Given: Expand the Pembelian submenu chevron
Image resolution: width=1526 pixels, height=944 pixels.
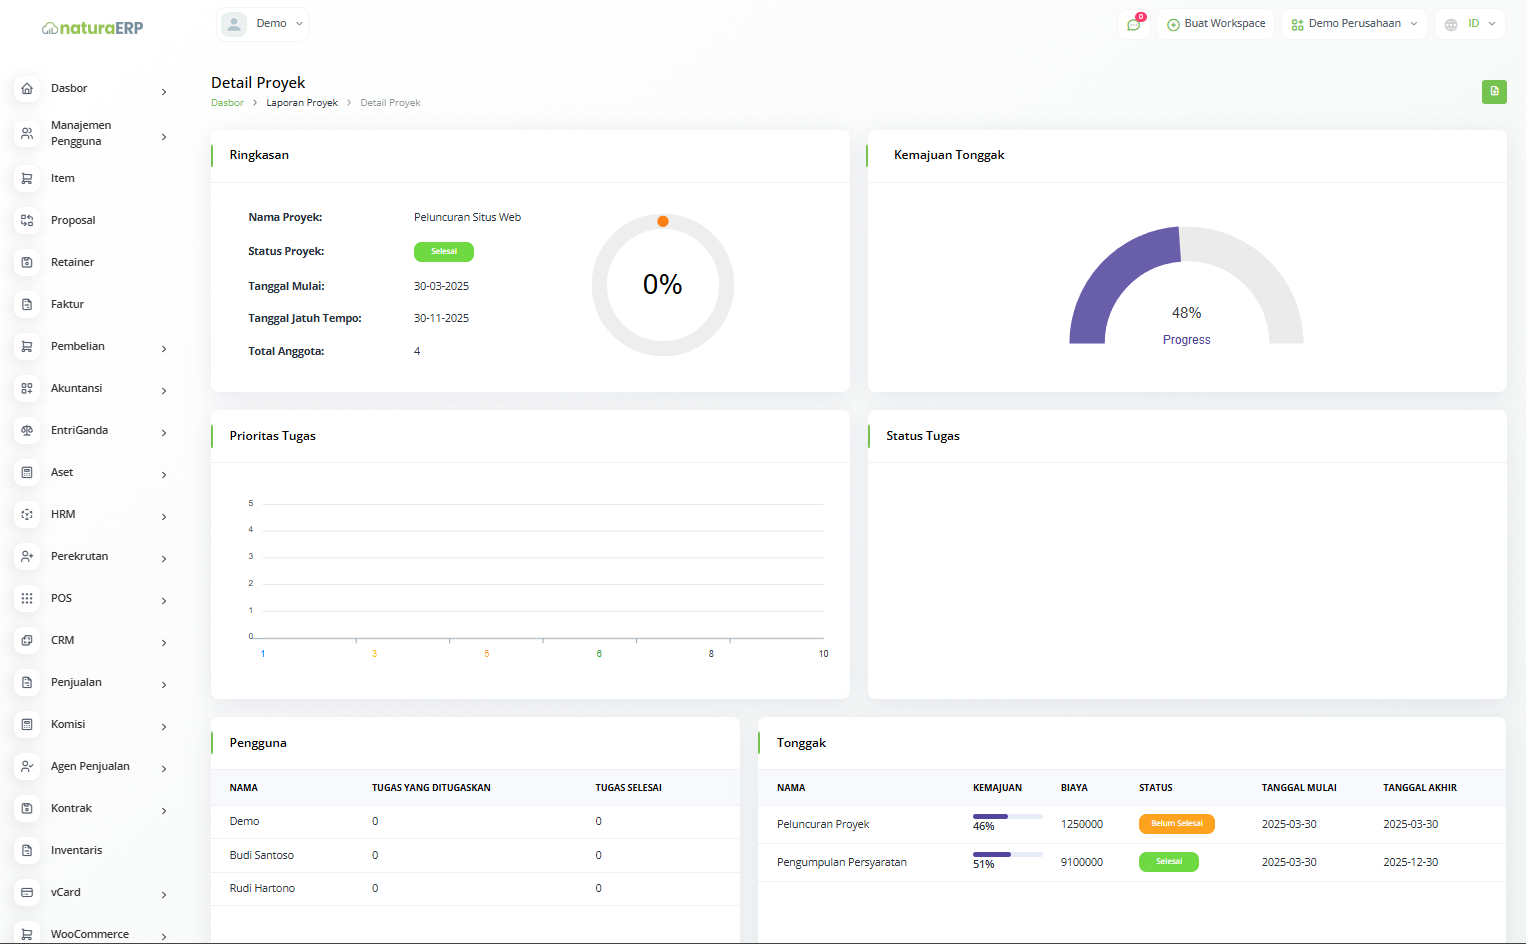Looking at the screenshot, I should [164, 349].
